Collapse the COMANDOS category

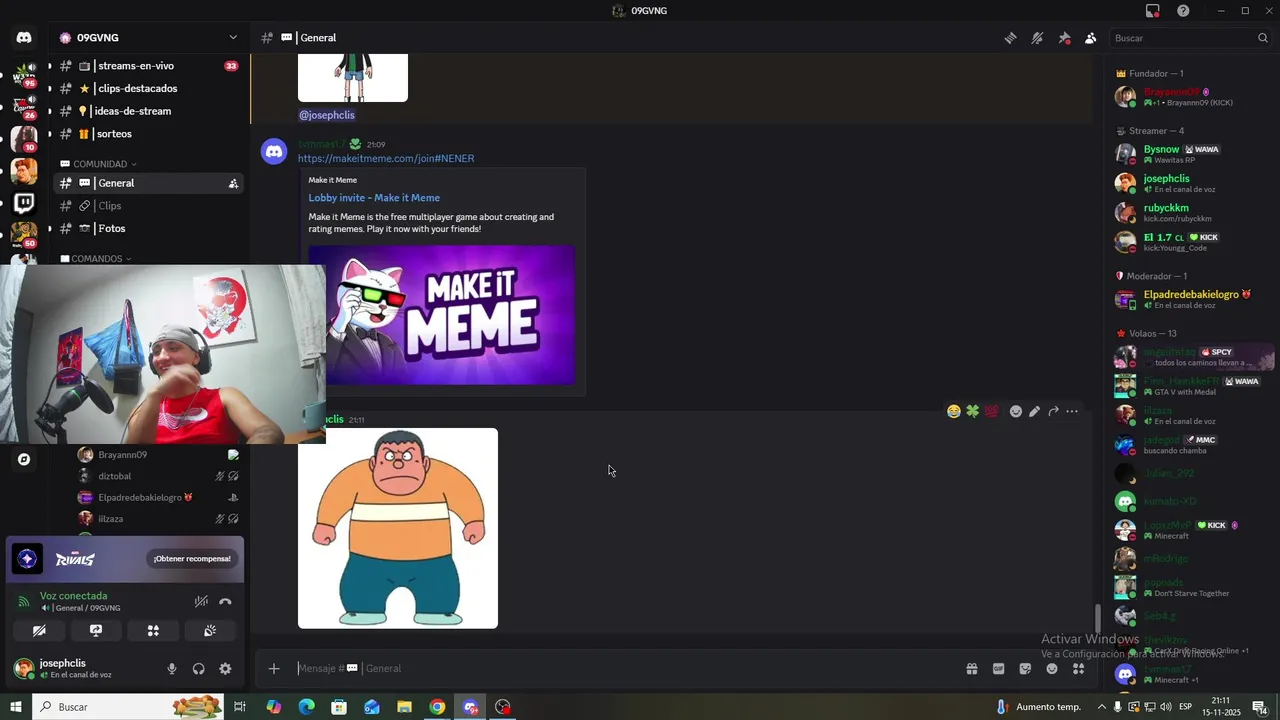[97, 259]
